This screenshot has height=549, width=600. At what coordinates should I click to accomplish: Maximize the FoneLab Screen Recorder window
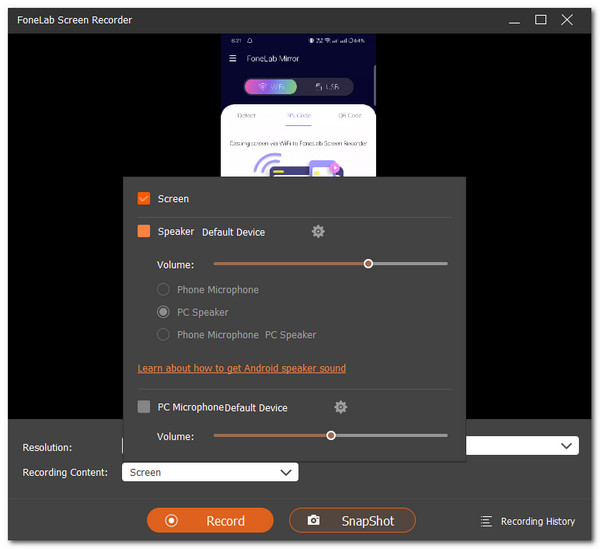tap(541, 20)
